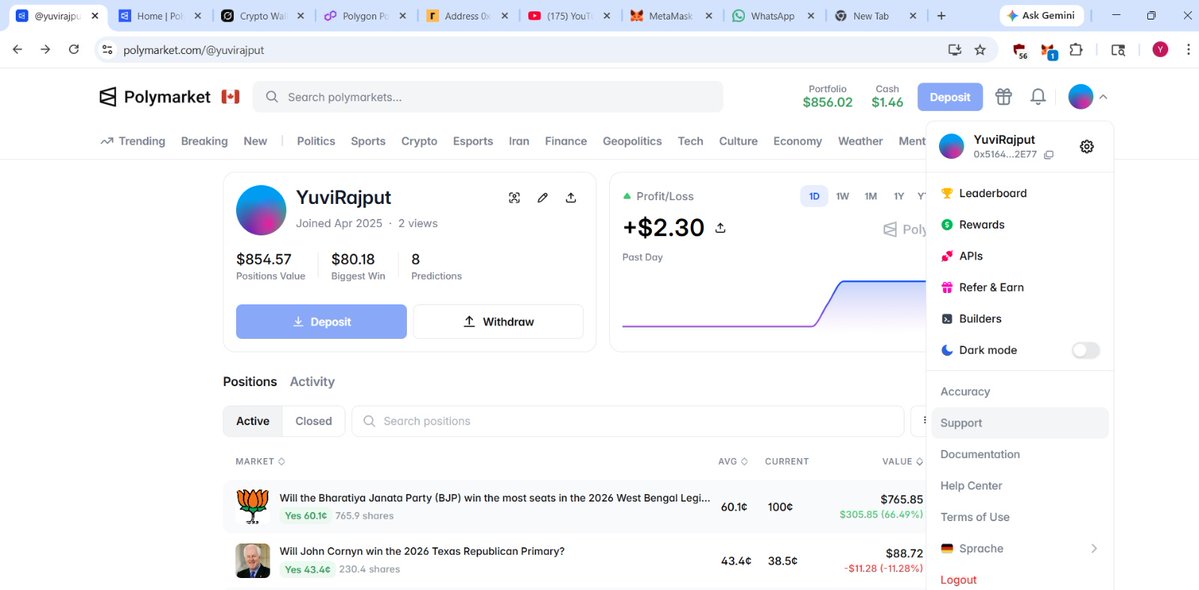Image resolution: width=1199 pixels, height=590 pixels.
Task: Switch to the Positions tab
Action: [x=250, y=381]
